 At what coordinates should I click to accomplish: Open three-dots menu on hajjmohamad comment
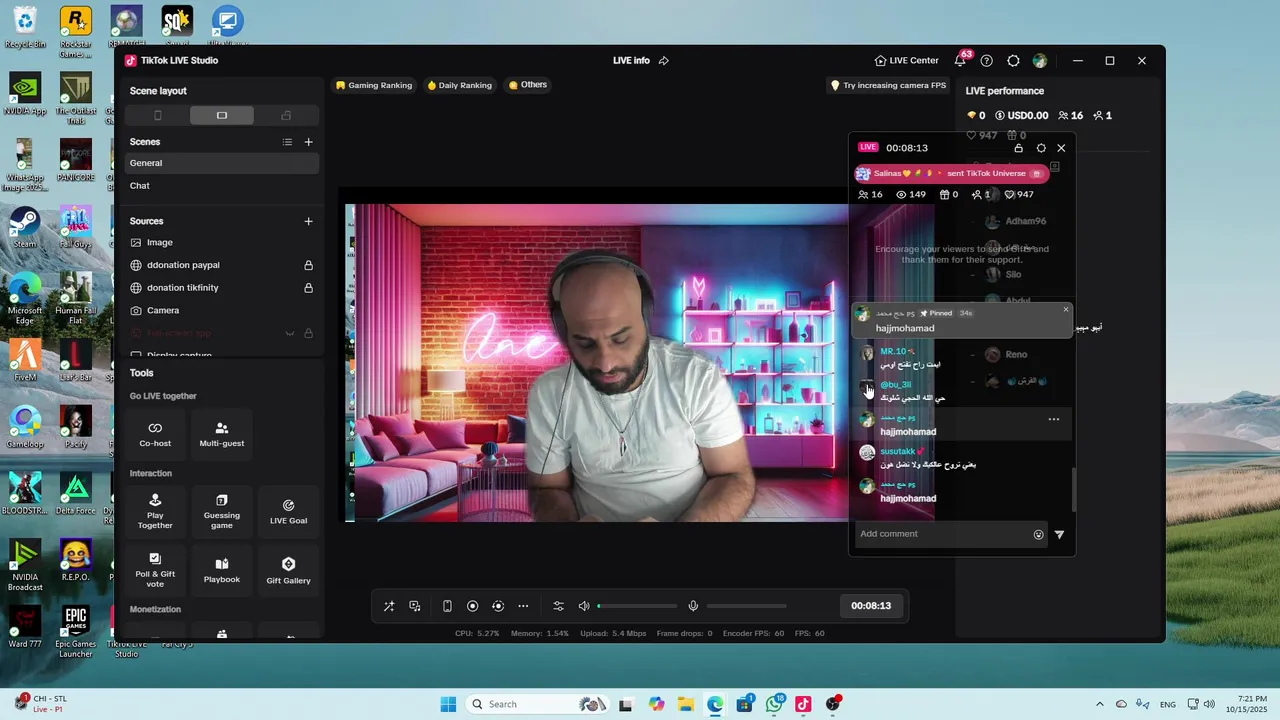(x=1053, y=420)
